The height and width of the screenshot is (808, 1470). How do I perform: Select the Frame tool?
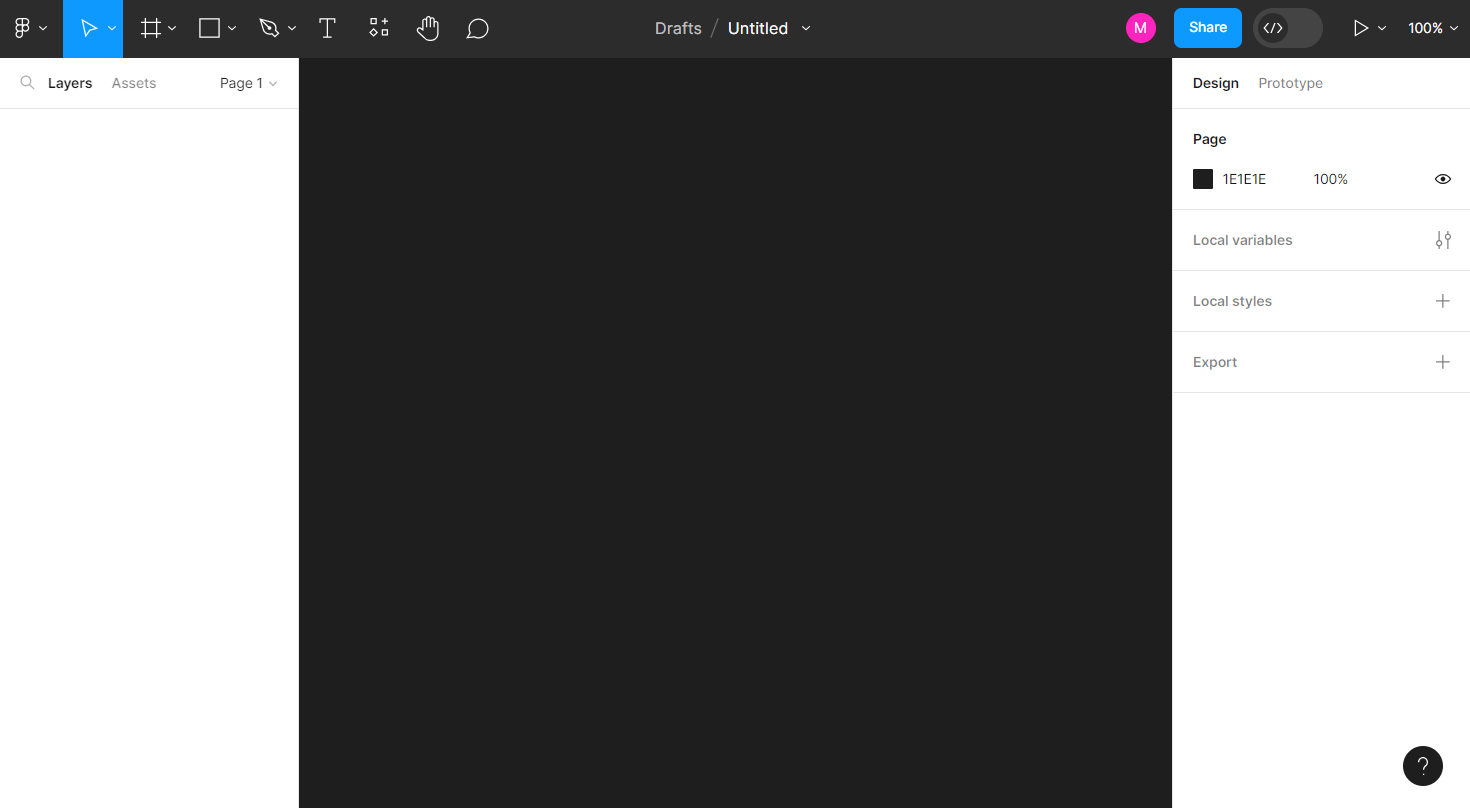(150, 28)
